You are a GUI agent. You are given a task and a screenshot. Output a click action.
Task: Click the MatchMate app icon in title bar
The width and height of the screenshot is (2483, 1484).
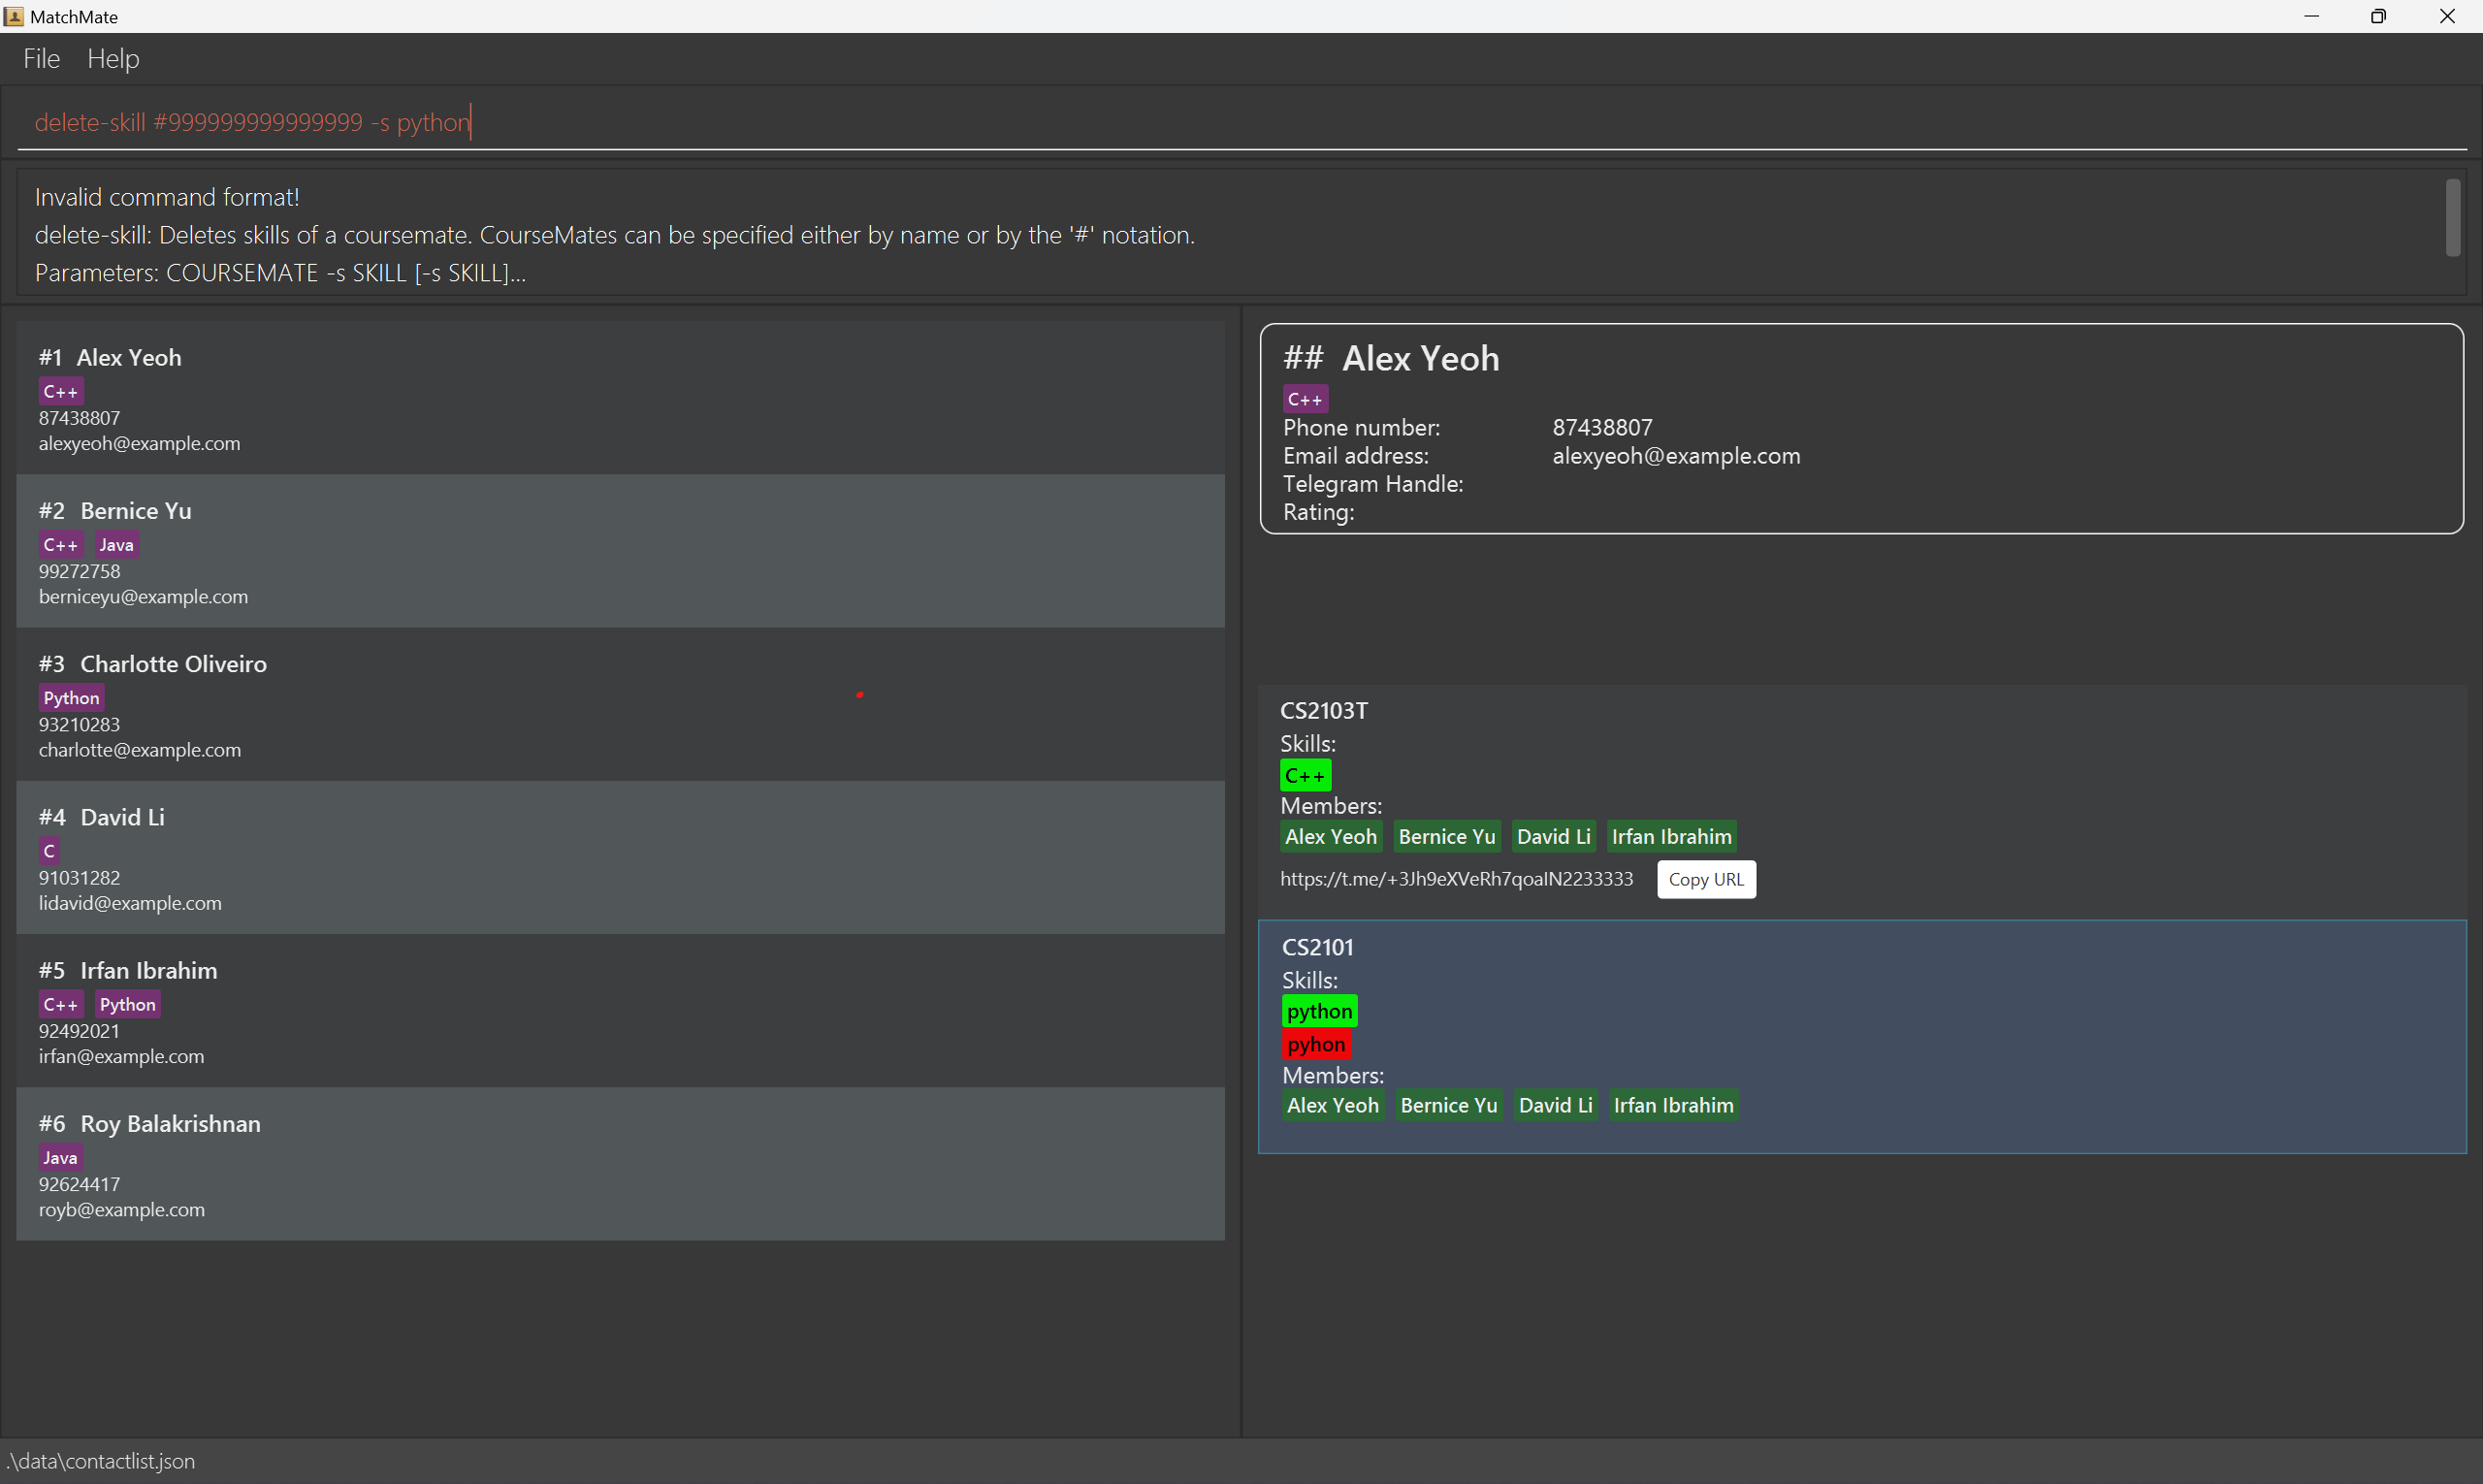pyautogui.click(x=13, y=16)
